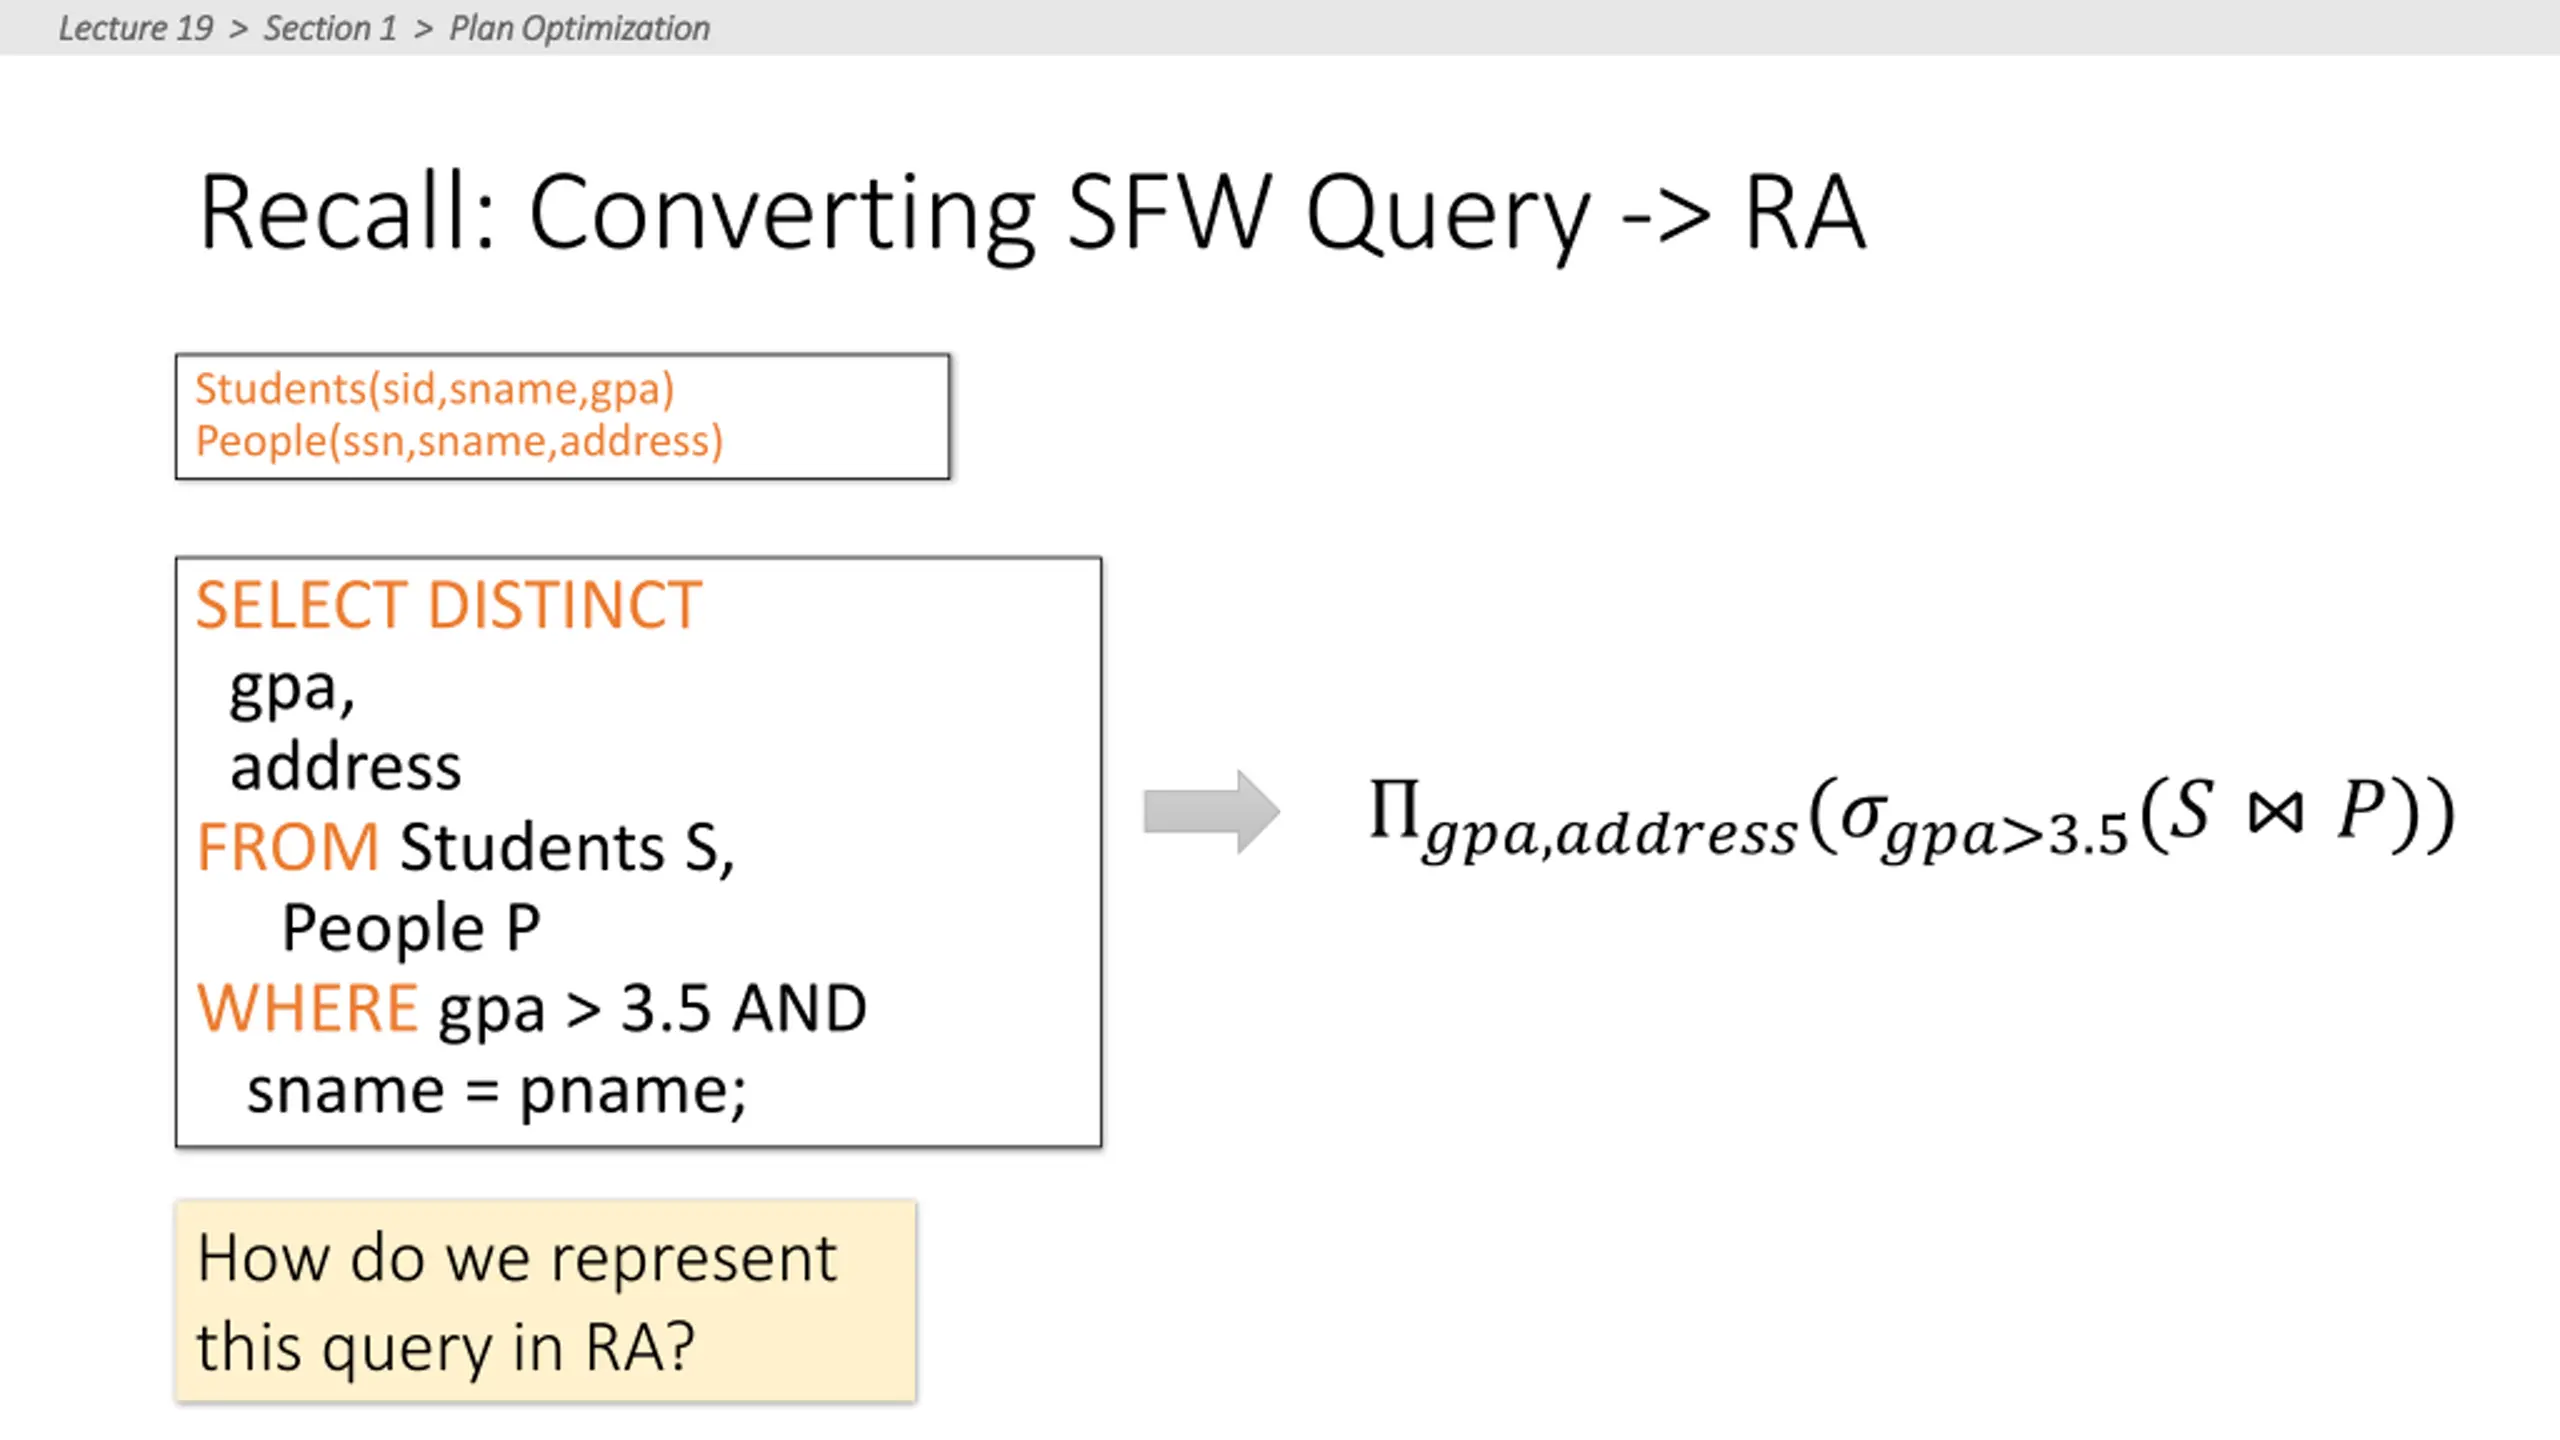
Task: Click the 'People P' line in the query
Action: 411,929
